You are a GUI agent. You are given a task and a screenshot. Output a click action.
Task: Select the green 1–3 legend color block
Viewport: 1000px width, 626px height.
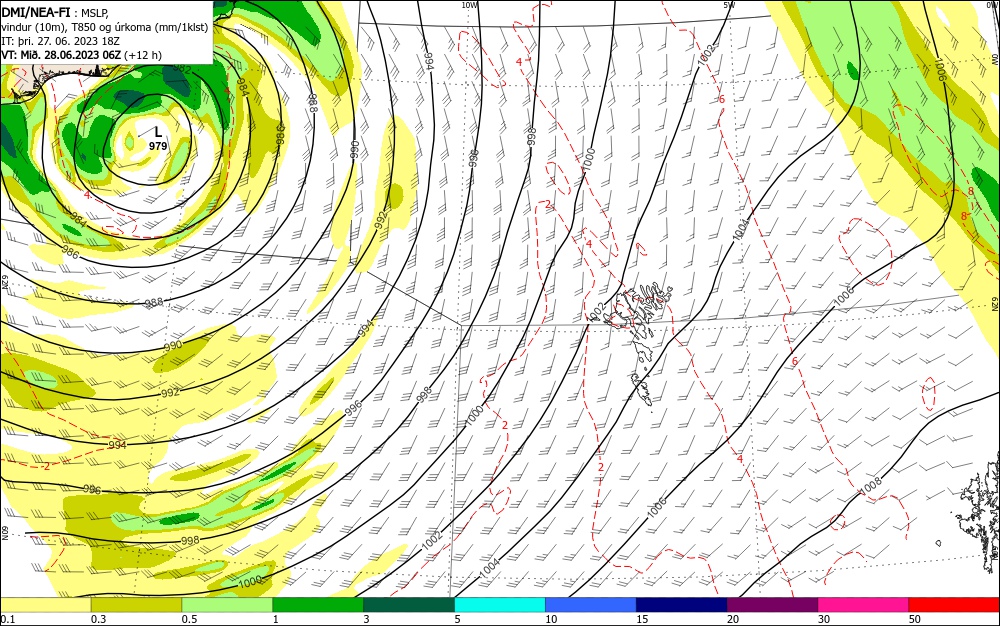318,605
